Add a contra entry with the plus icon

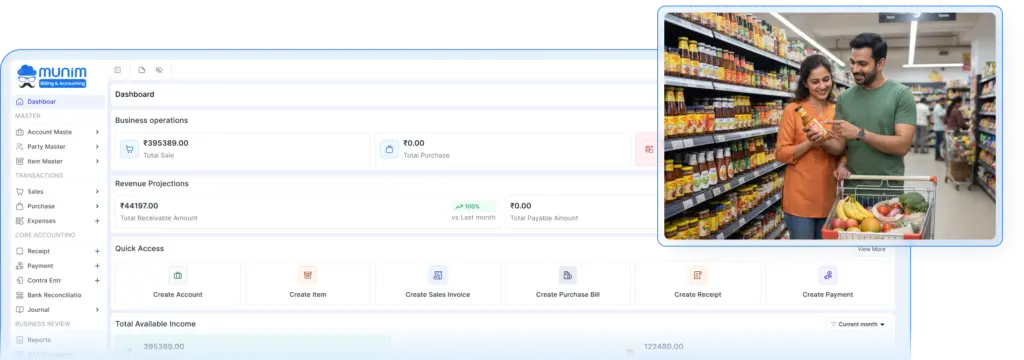97,280
